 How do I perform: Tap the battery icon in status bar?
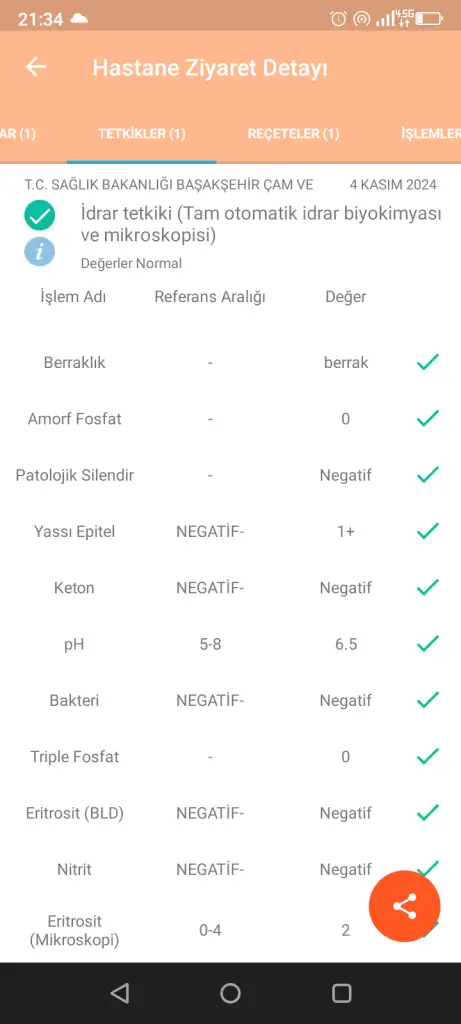pos(429,19)
